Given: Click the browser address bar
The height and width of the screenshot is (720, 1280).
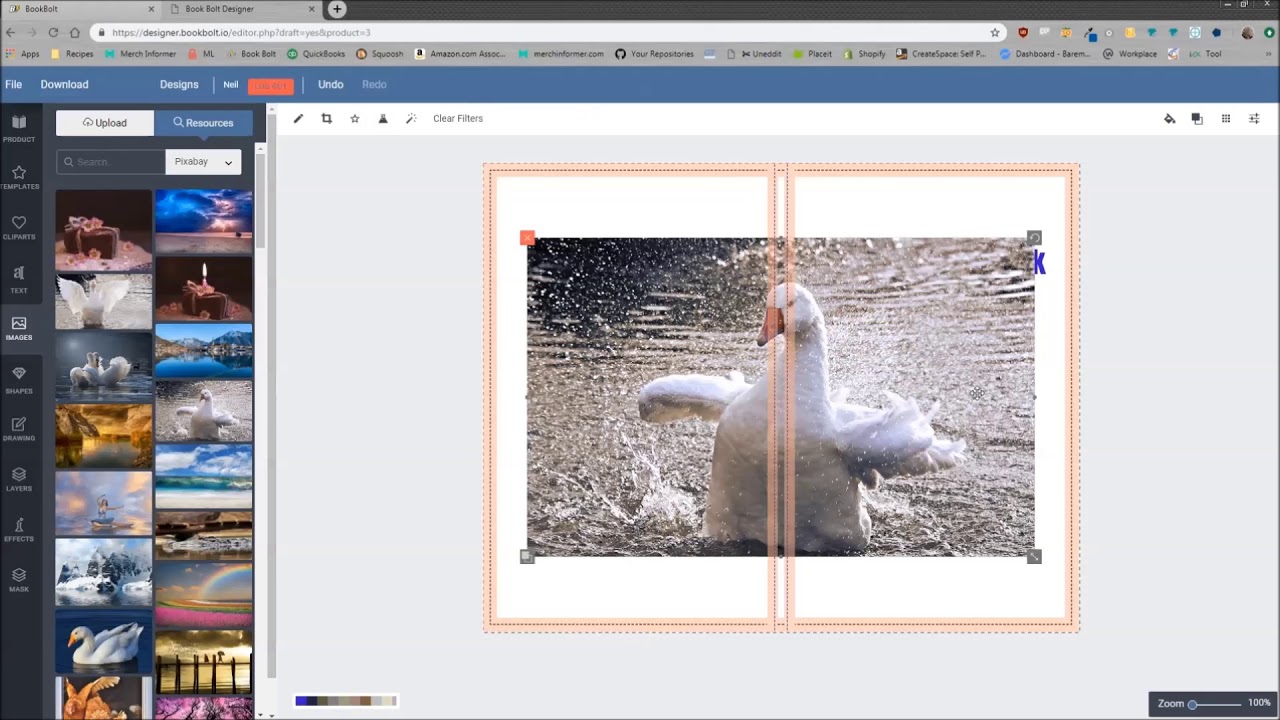Looking at the screenshot, I should tap(545, 32).
